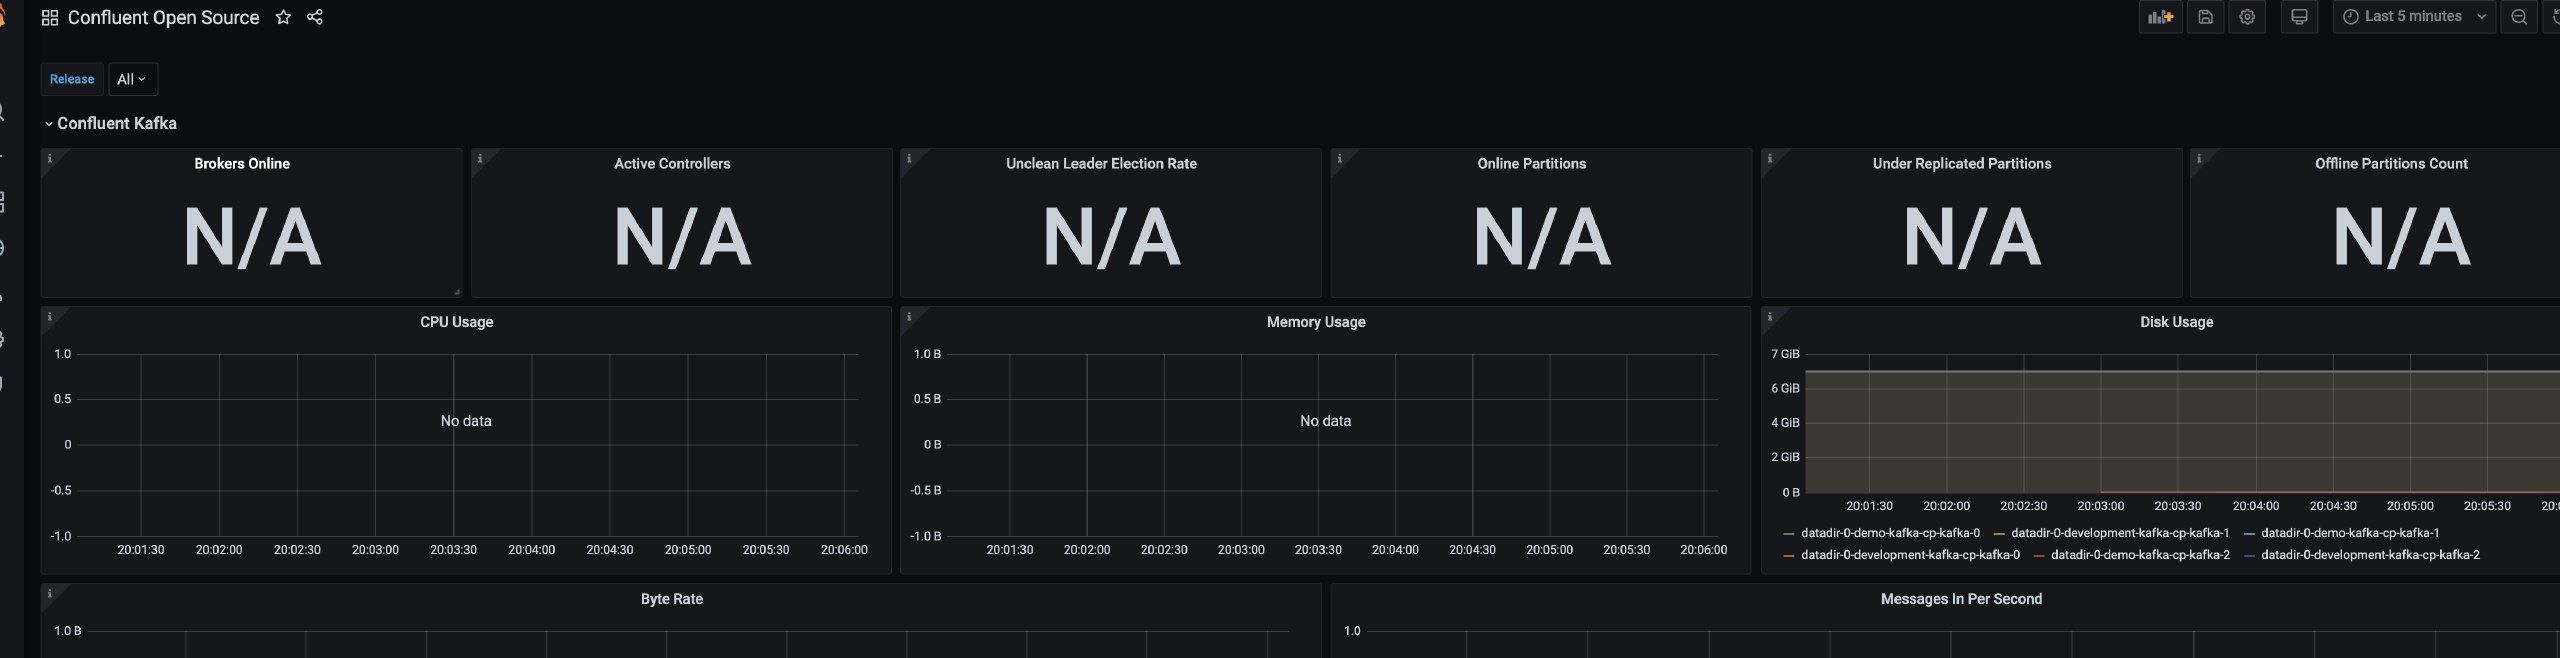
Task: Show info for Unclean Leader Election Rate
Action: (x=908, y=158)
